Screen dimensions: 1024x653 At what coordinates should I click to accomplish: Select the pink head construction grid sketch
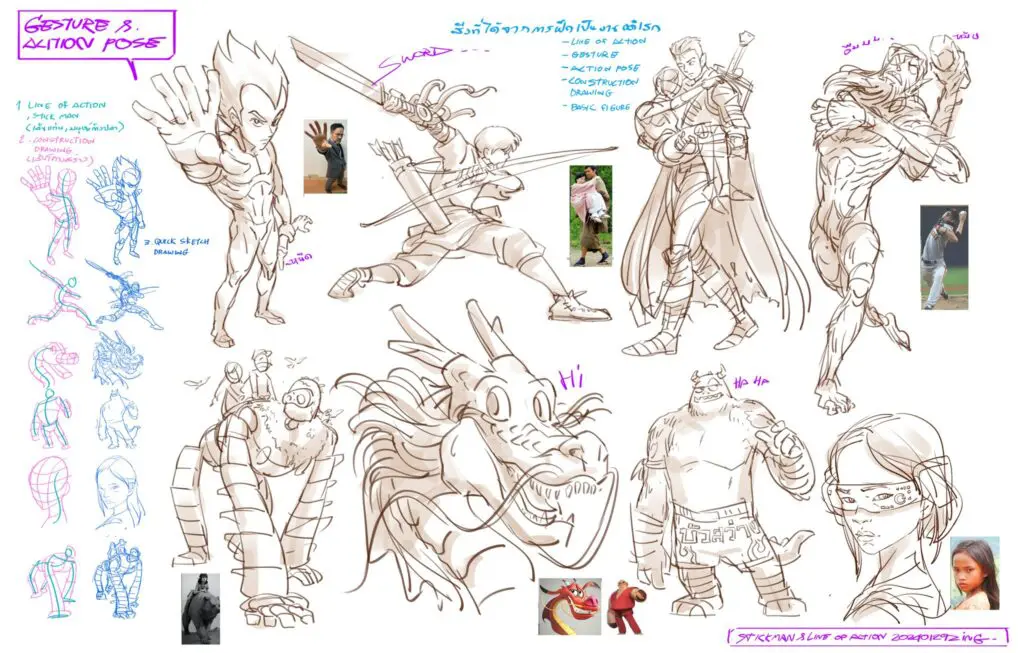[52, 488]
